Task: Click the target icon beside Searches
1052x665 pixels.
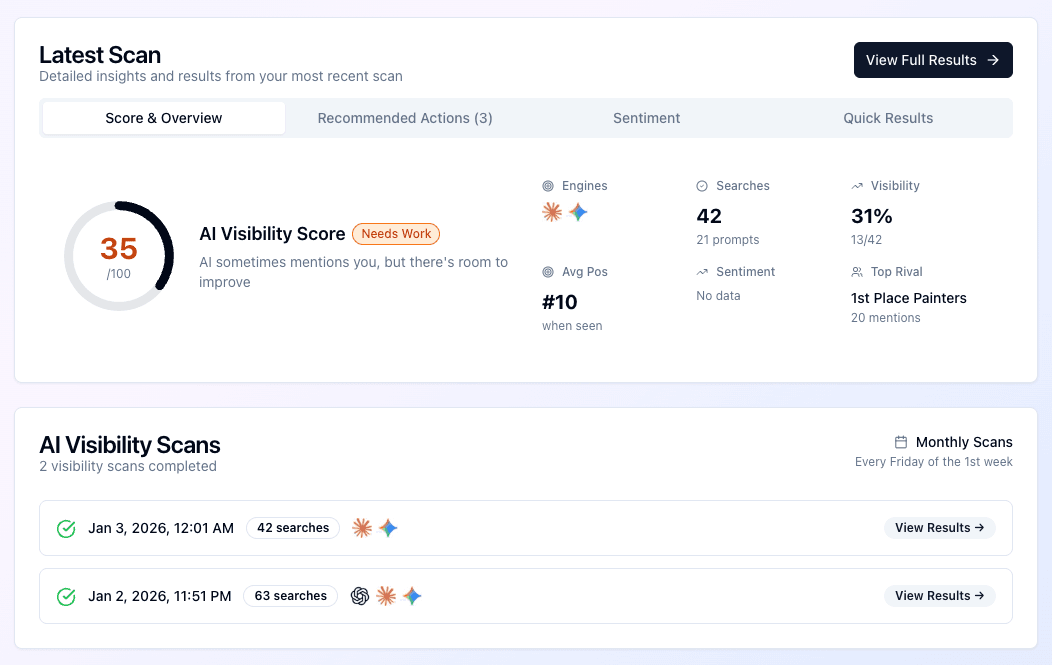Action: point(701,186)
